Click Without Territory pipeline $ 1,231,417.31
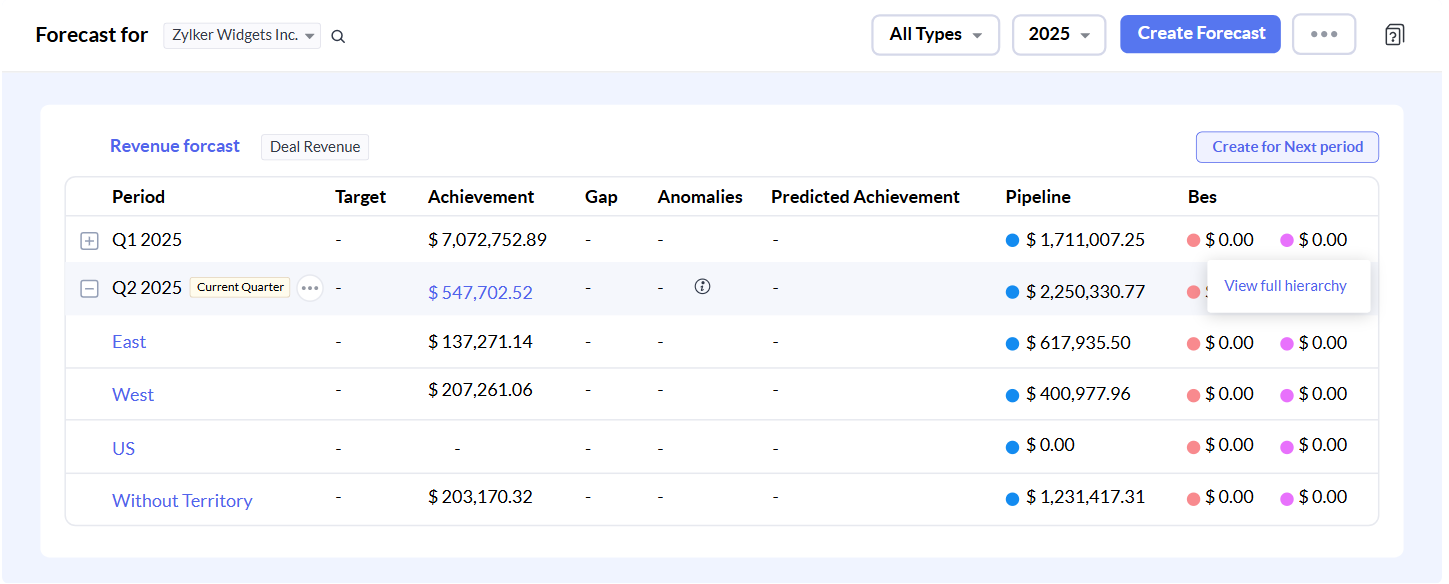The height and width of the screenshot is (584, 1449). (x=1085, y=497)
